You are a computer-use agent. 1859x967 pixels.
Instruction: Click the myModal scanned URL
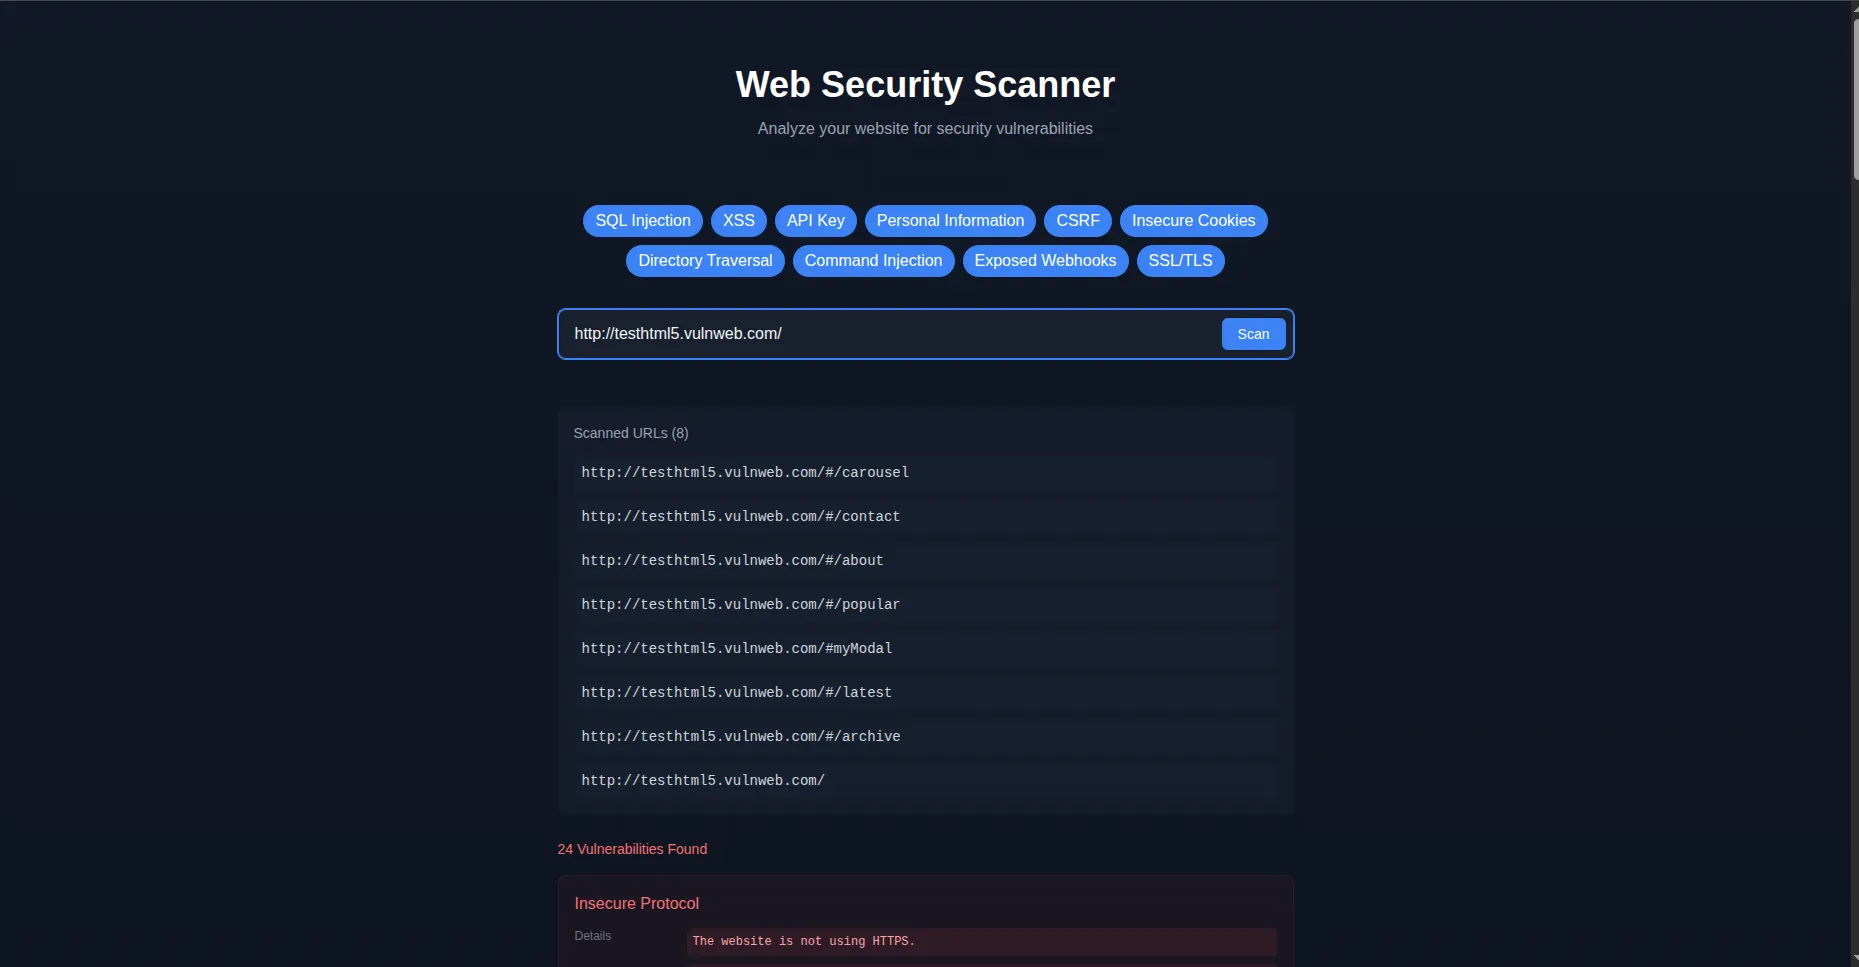737,648
